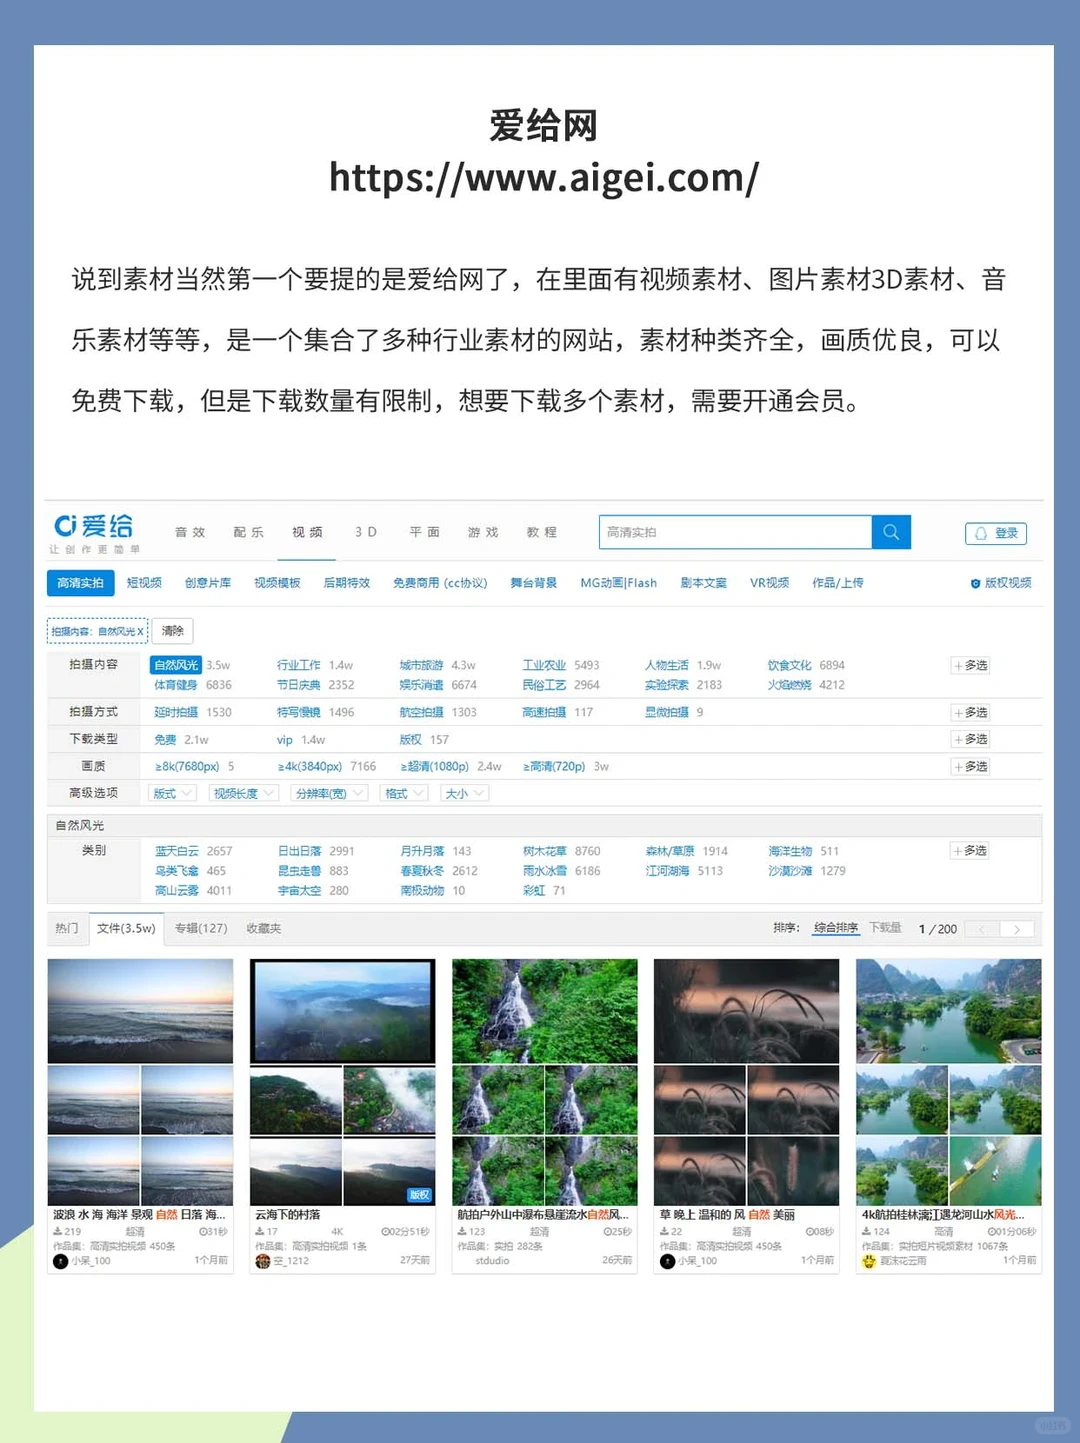Open the 分辨率(宽) dropdown
This screenshot has width=1080, height=1443.
tap(329, 793)
